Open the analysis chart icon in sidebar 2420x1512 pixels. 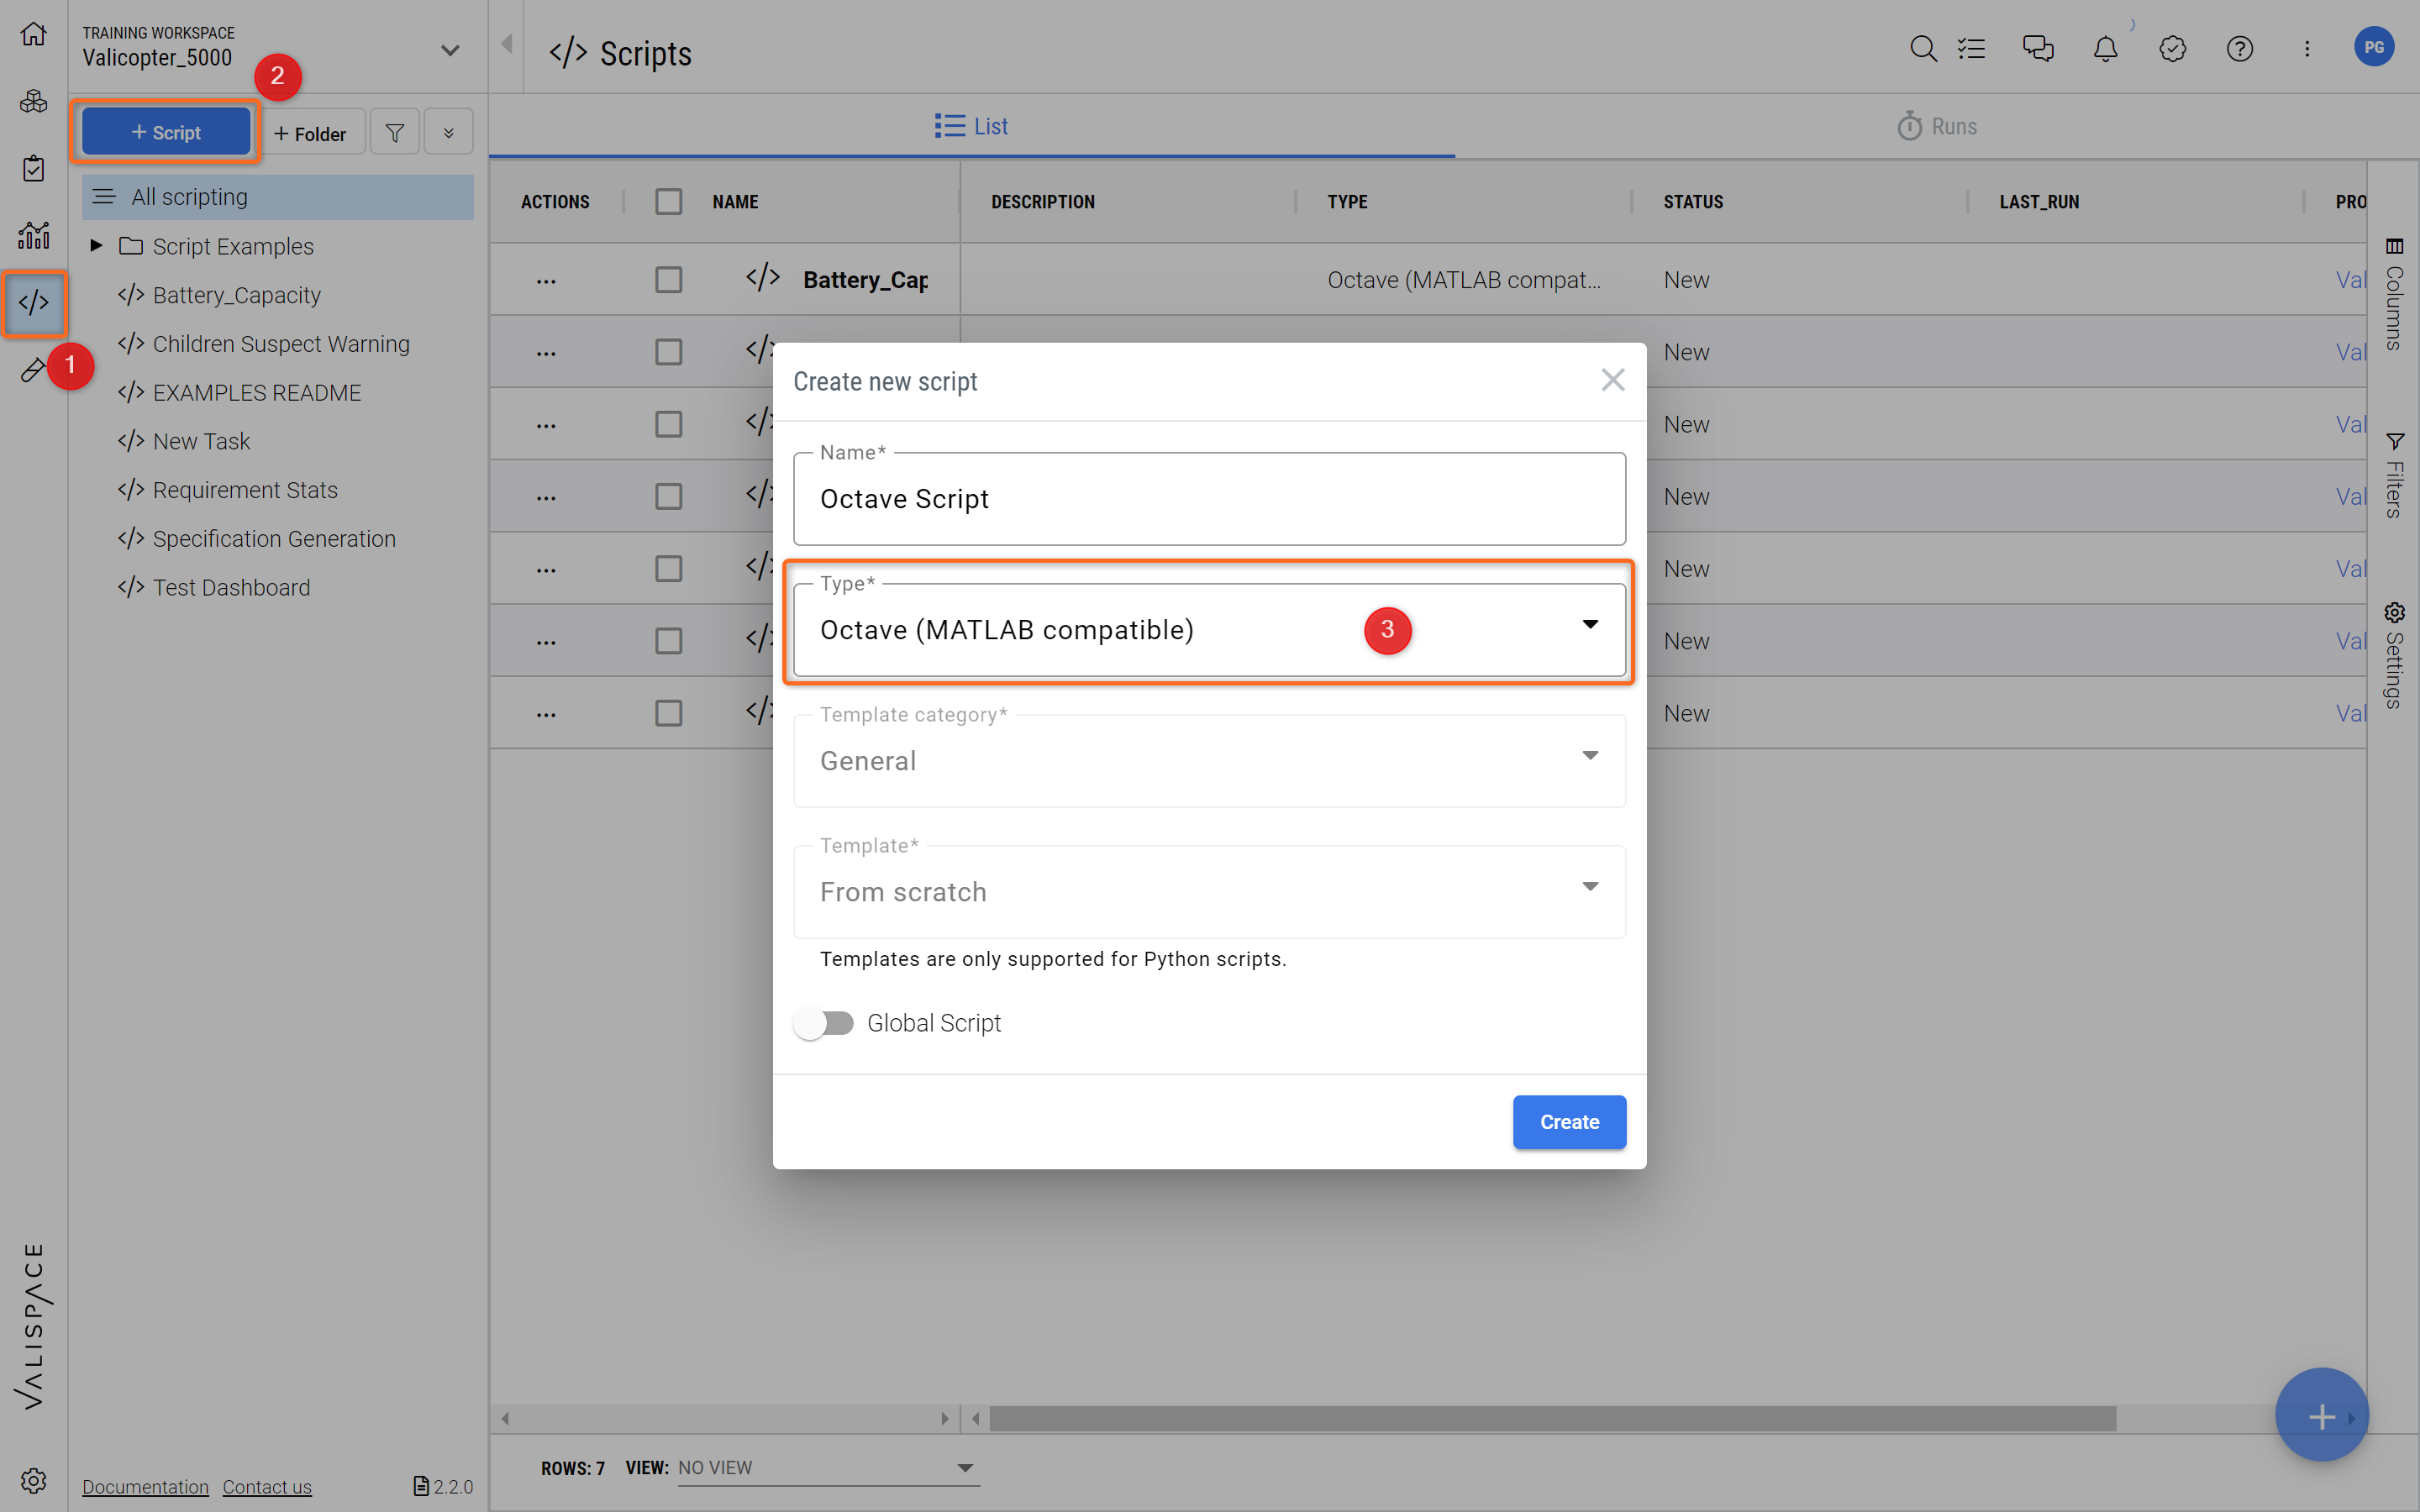click(33, 235)
